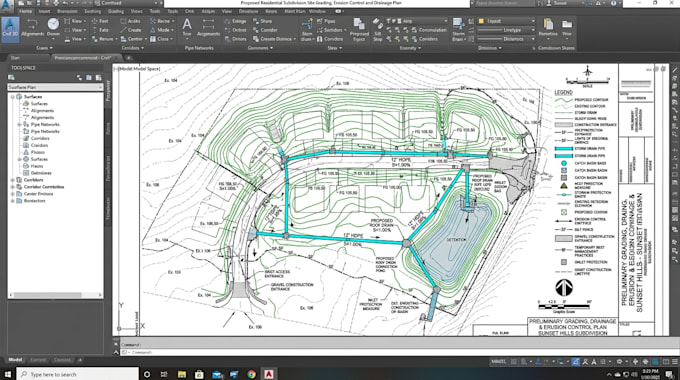The image size is (680, 380).
Task: Open the Mail app from the taskbar
Action: tap(217, 374)
